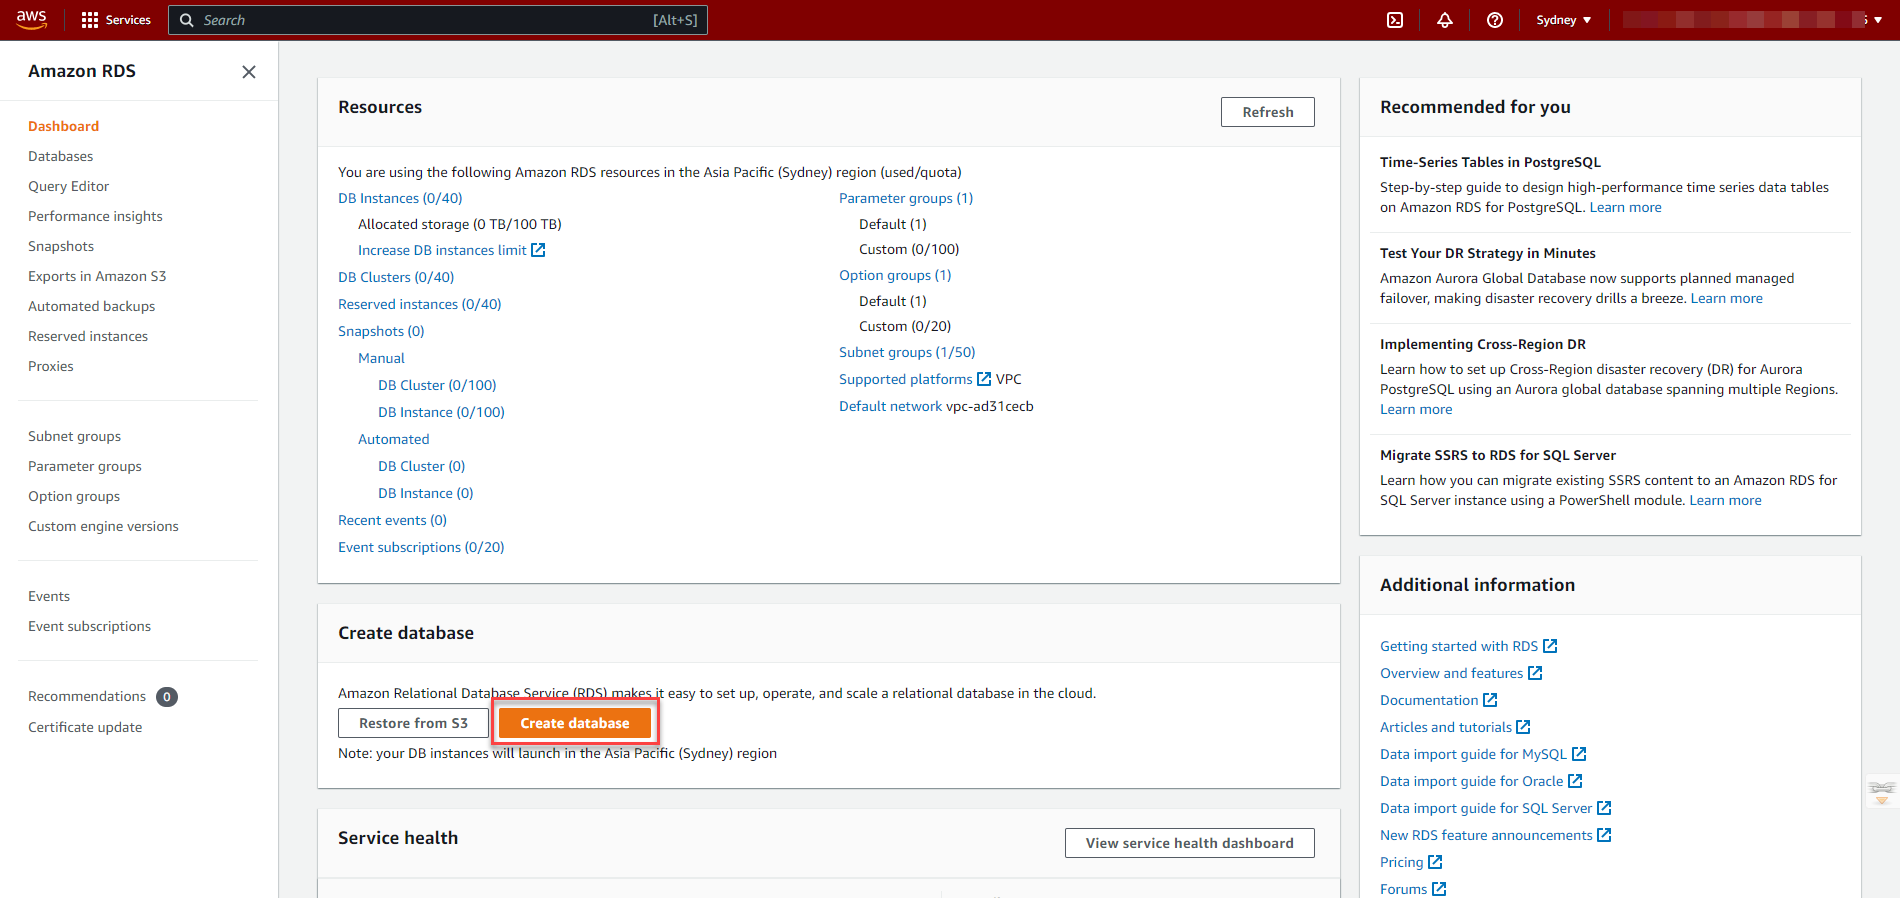Open Certificate update in the sidebar
The image size is (1900, 898).
85,727
